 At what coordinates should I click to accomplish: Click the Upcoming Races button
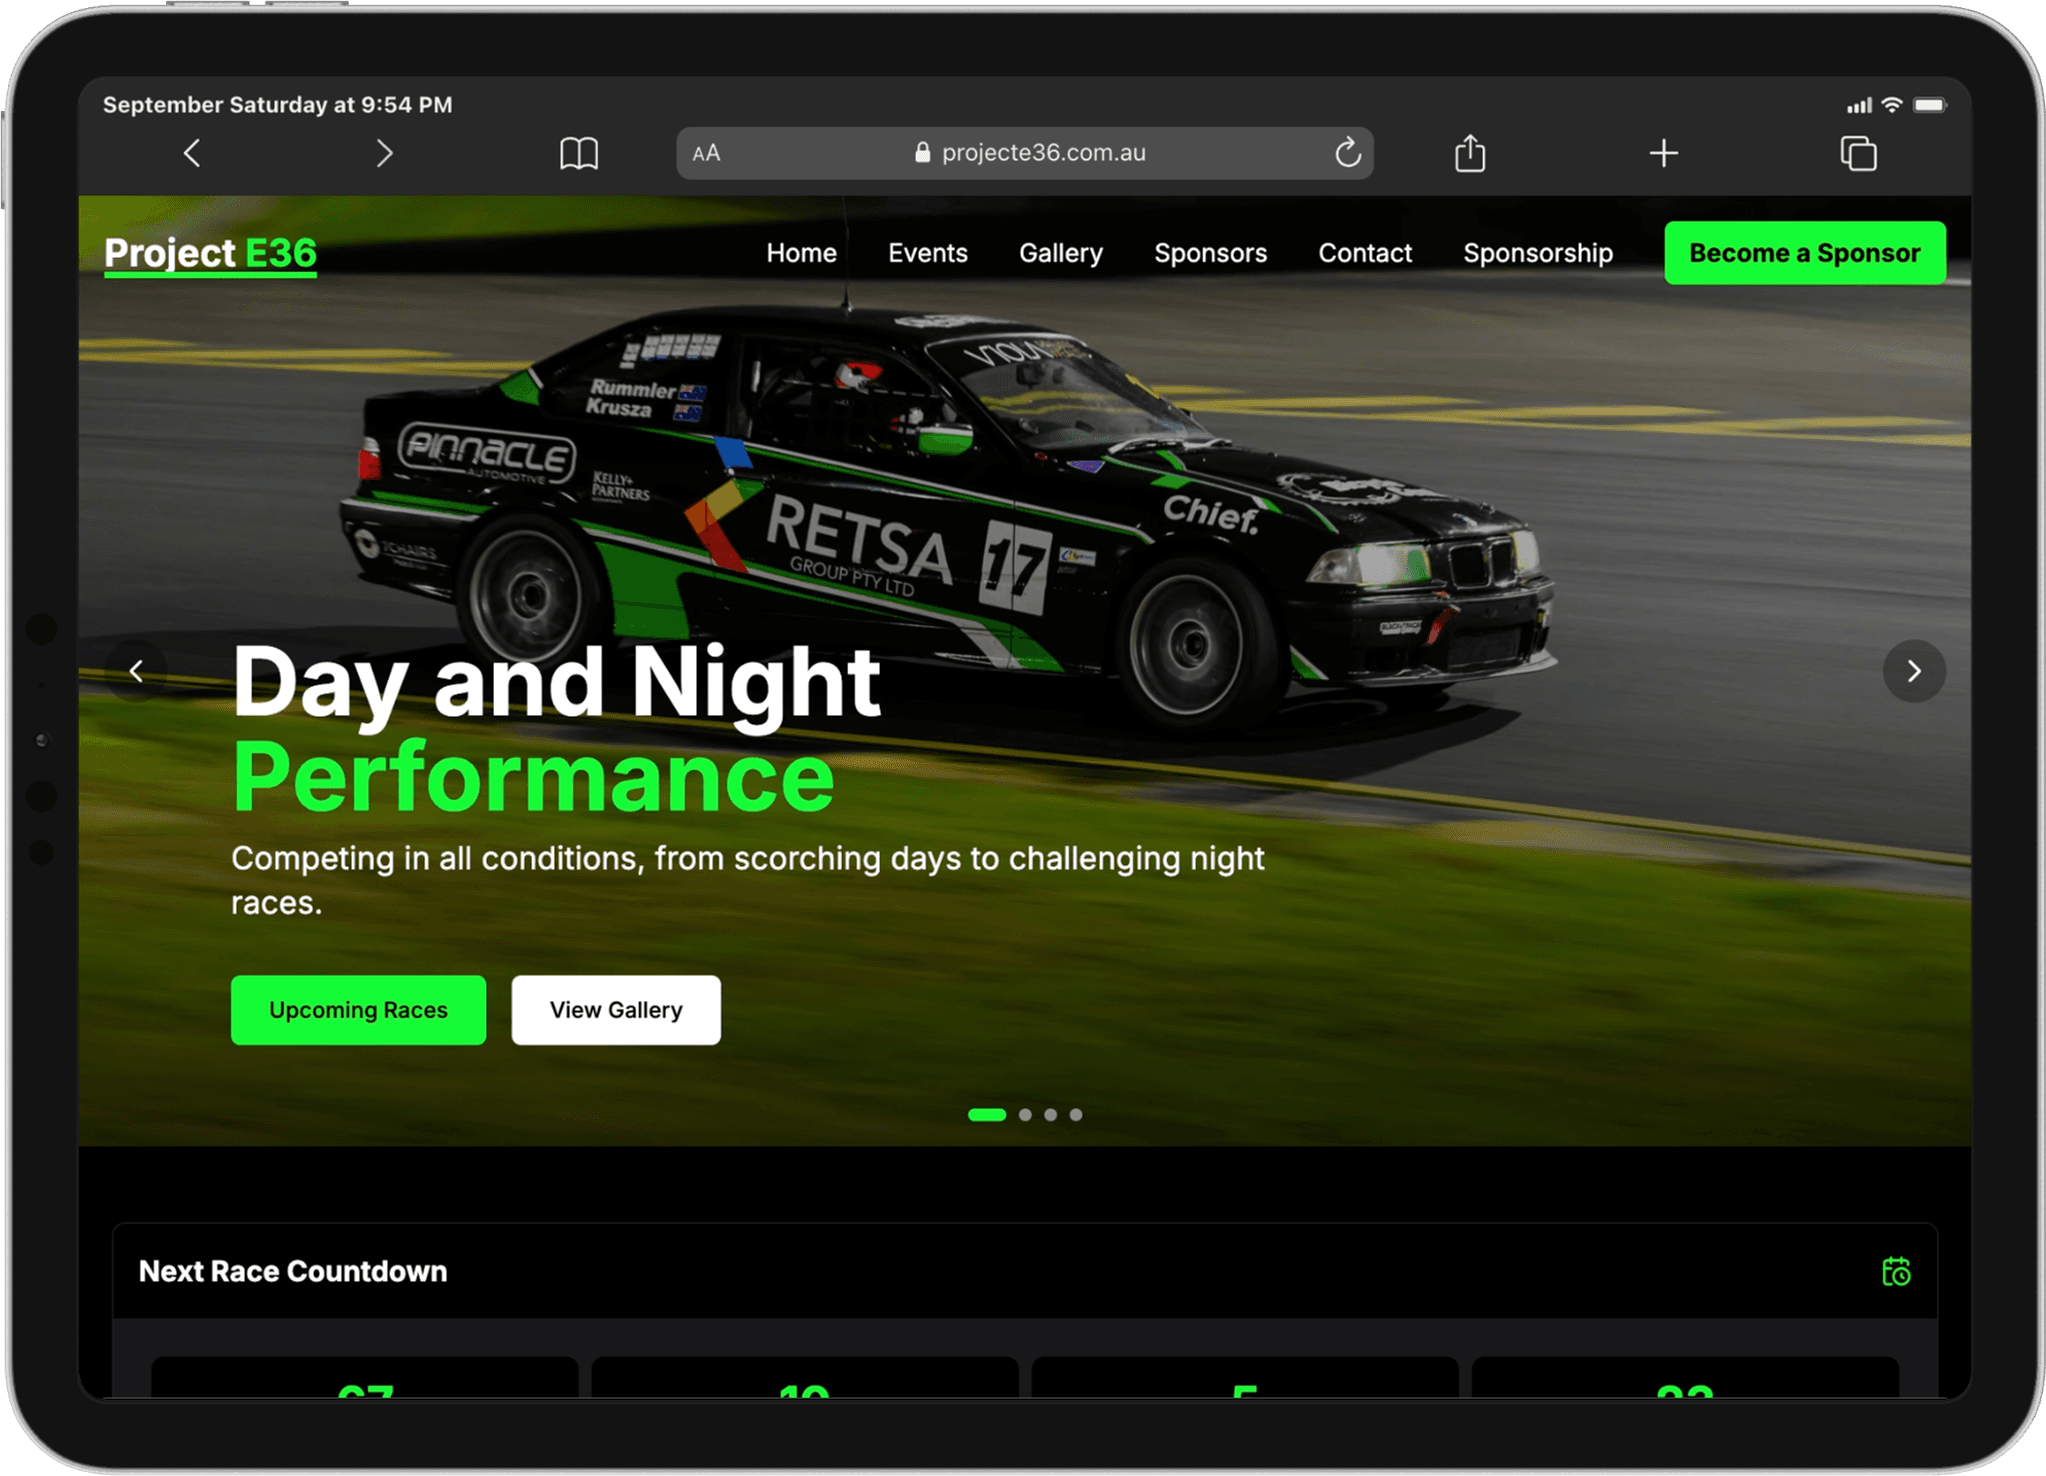pos(358,1010)
